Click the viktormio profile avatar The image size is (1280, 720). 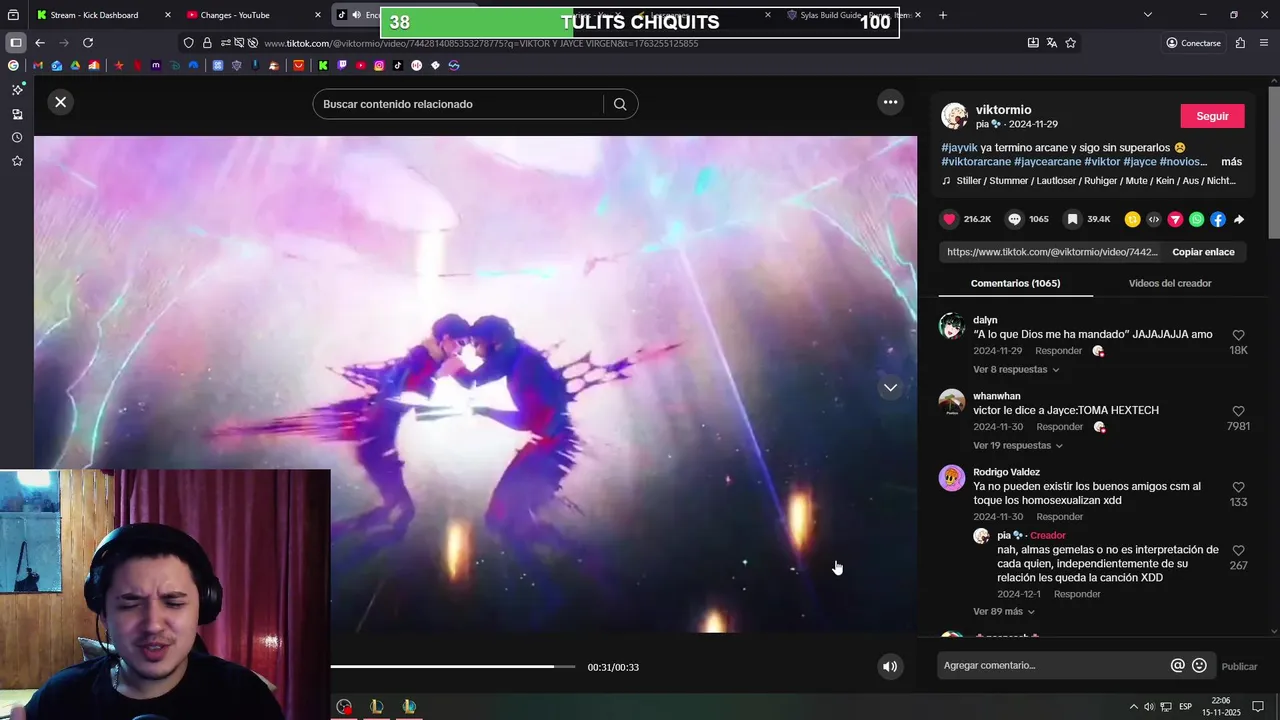click(955, 116)
